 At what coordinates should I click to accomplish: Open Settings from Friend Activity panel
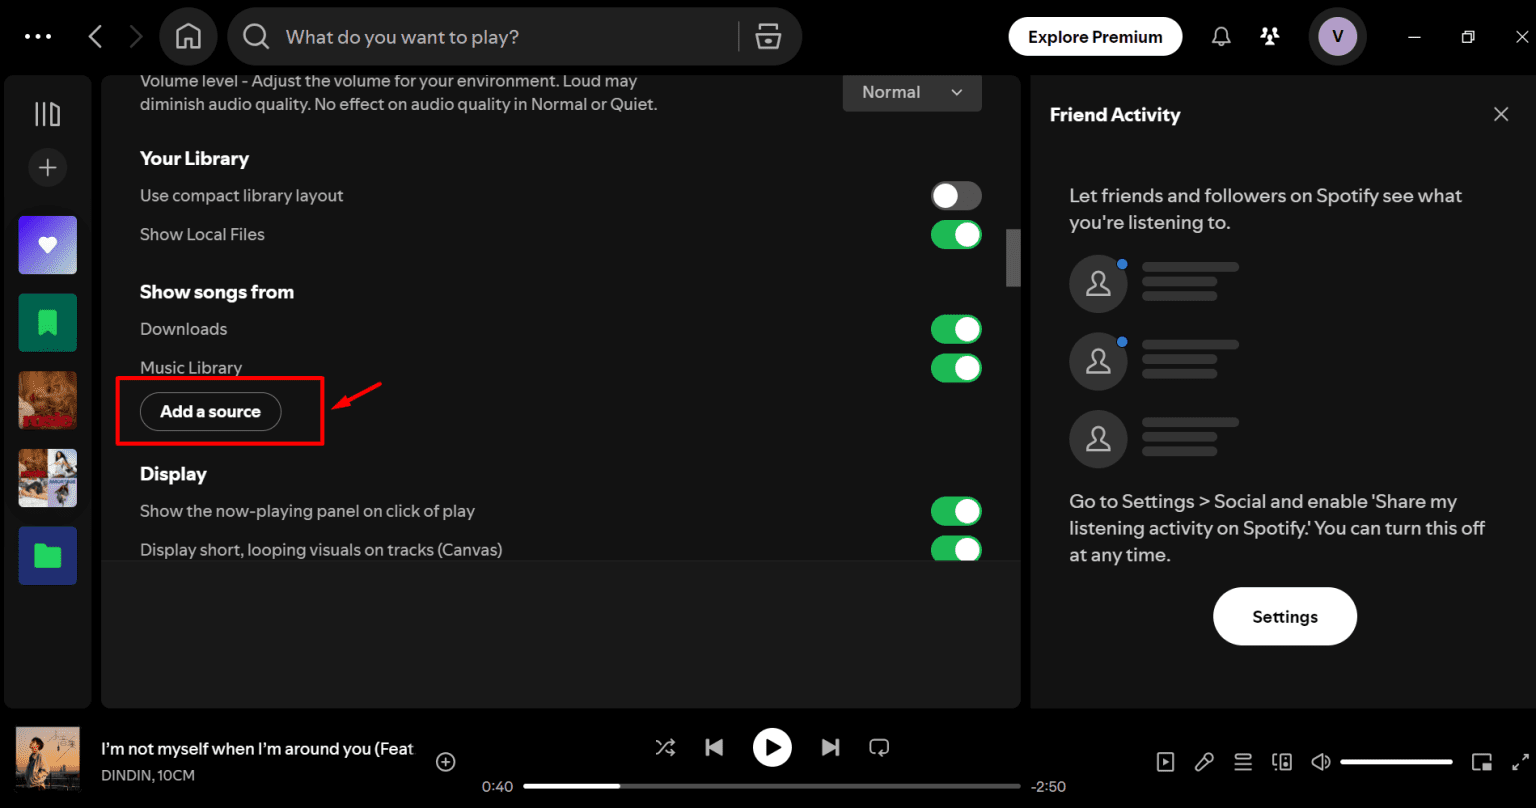[x=1284, y=616]
